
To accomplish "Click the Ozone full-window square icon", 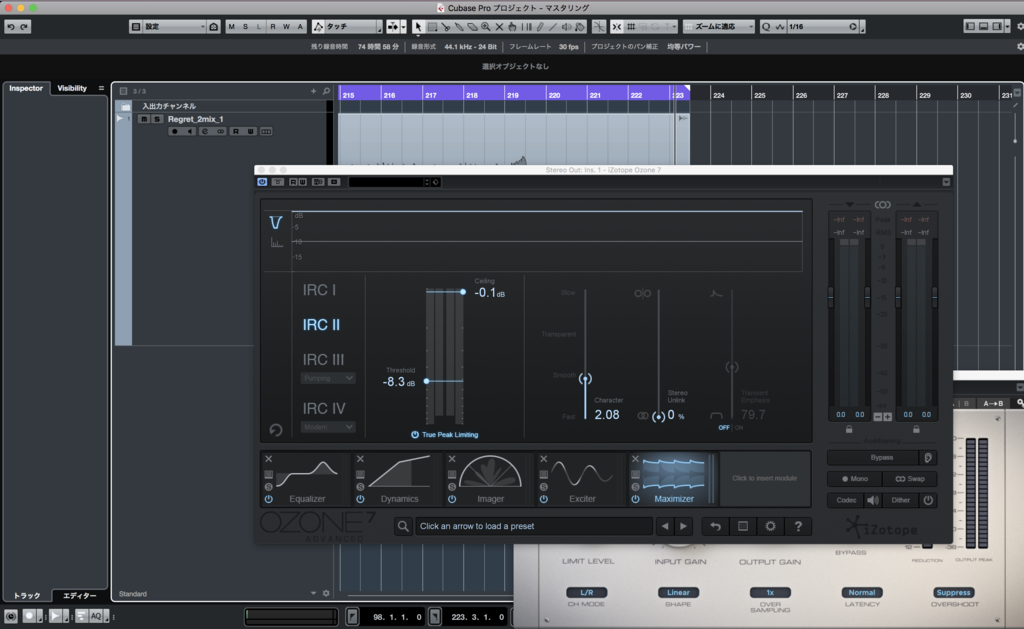I will click(743, 526).
